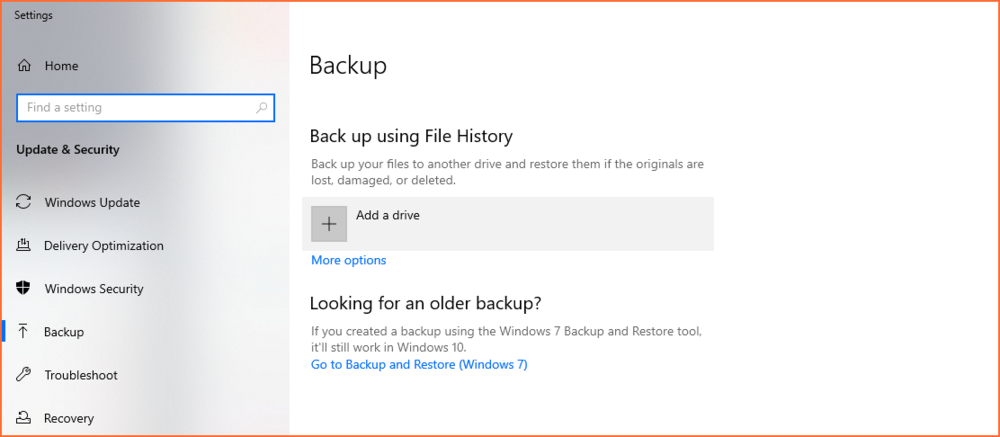The image size is (1000, 437).
Task: Click the Backup upward arrow icon
Action: (24, 332)
